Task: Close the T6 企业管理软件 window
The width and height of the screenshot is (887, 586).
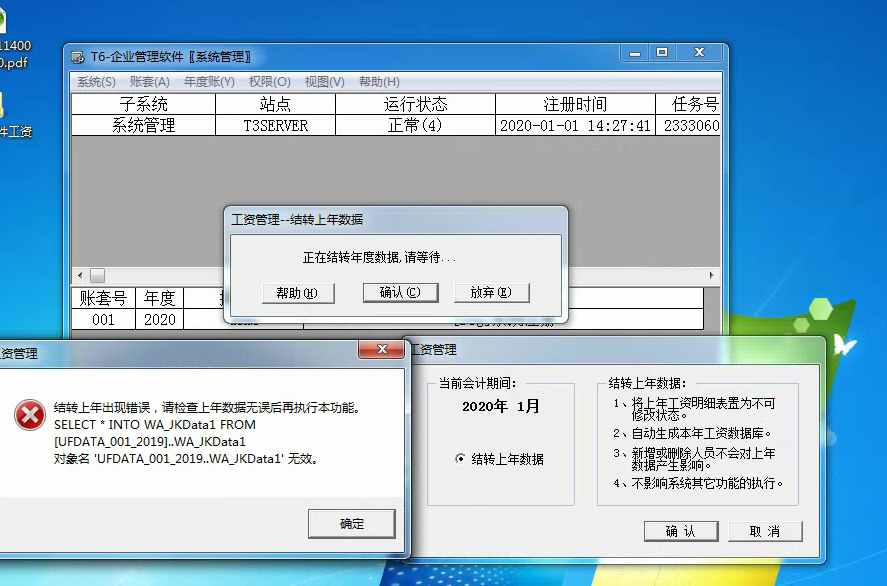Action: point(699,53)
